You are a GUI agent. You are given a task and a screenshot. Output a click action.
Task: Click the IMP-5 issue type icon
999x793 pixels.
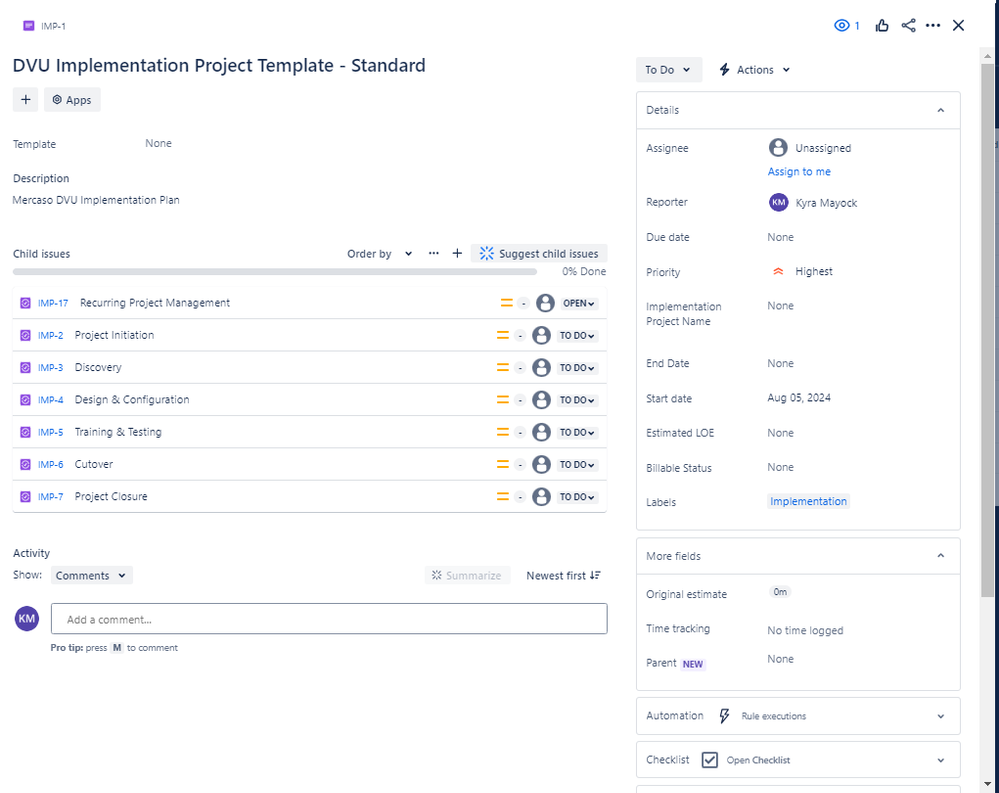pos(25,432)
